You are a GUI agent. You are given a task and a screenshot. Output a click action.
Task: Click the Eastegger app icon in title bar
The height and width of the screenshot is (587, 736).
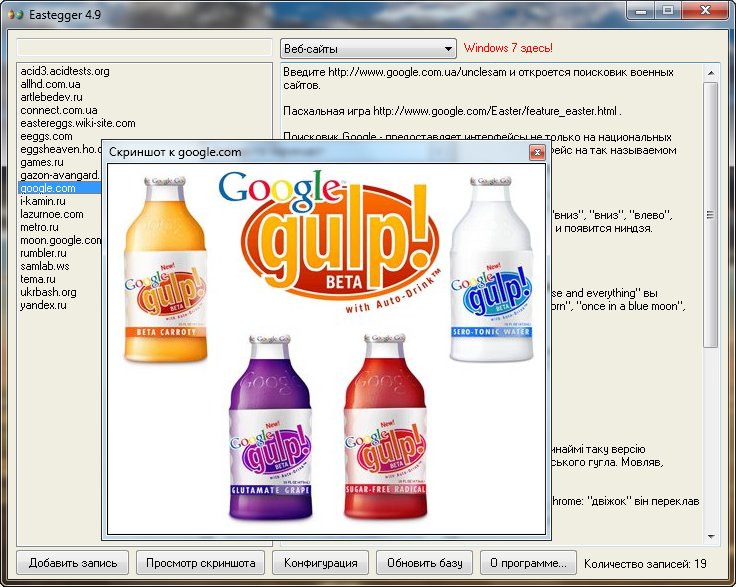point(15,15)
